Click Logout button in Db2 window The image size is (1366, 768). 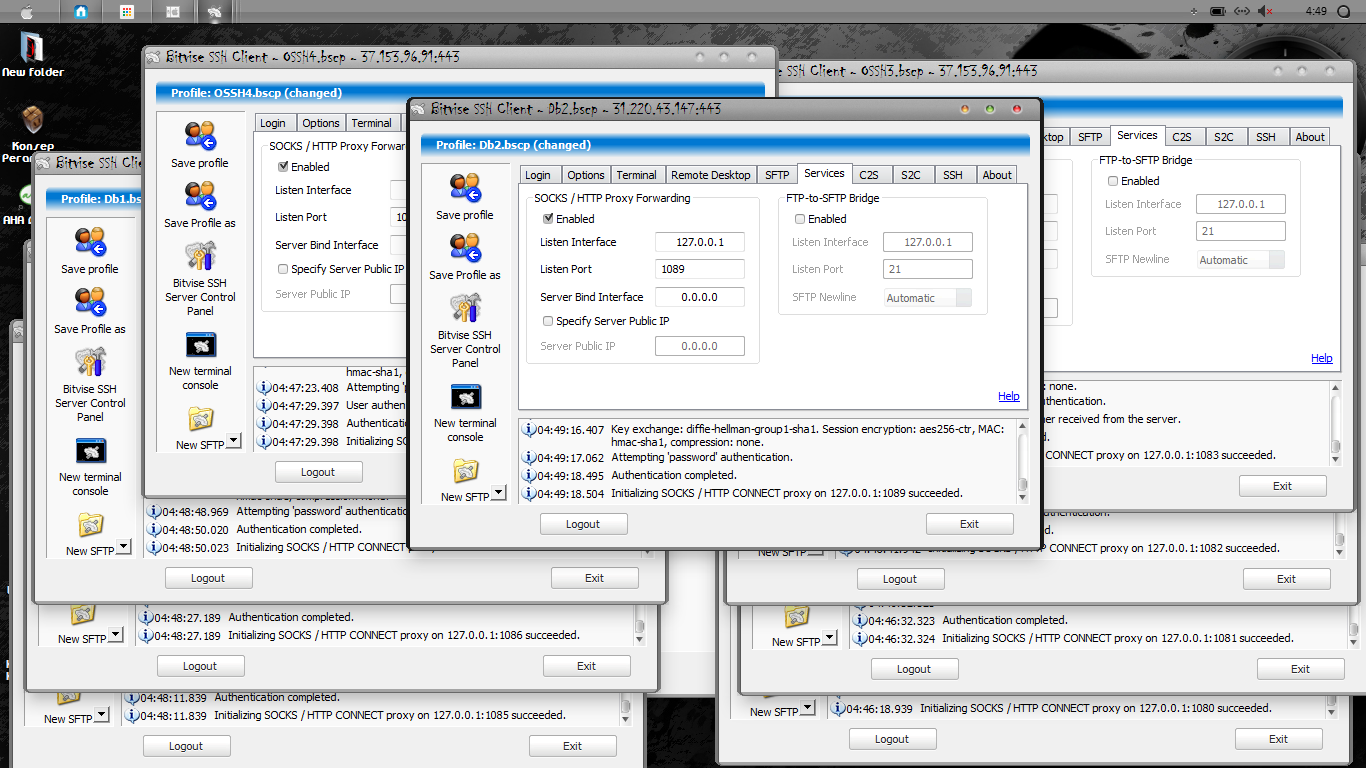tap(583, 524)
